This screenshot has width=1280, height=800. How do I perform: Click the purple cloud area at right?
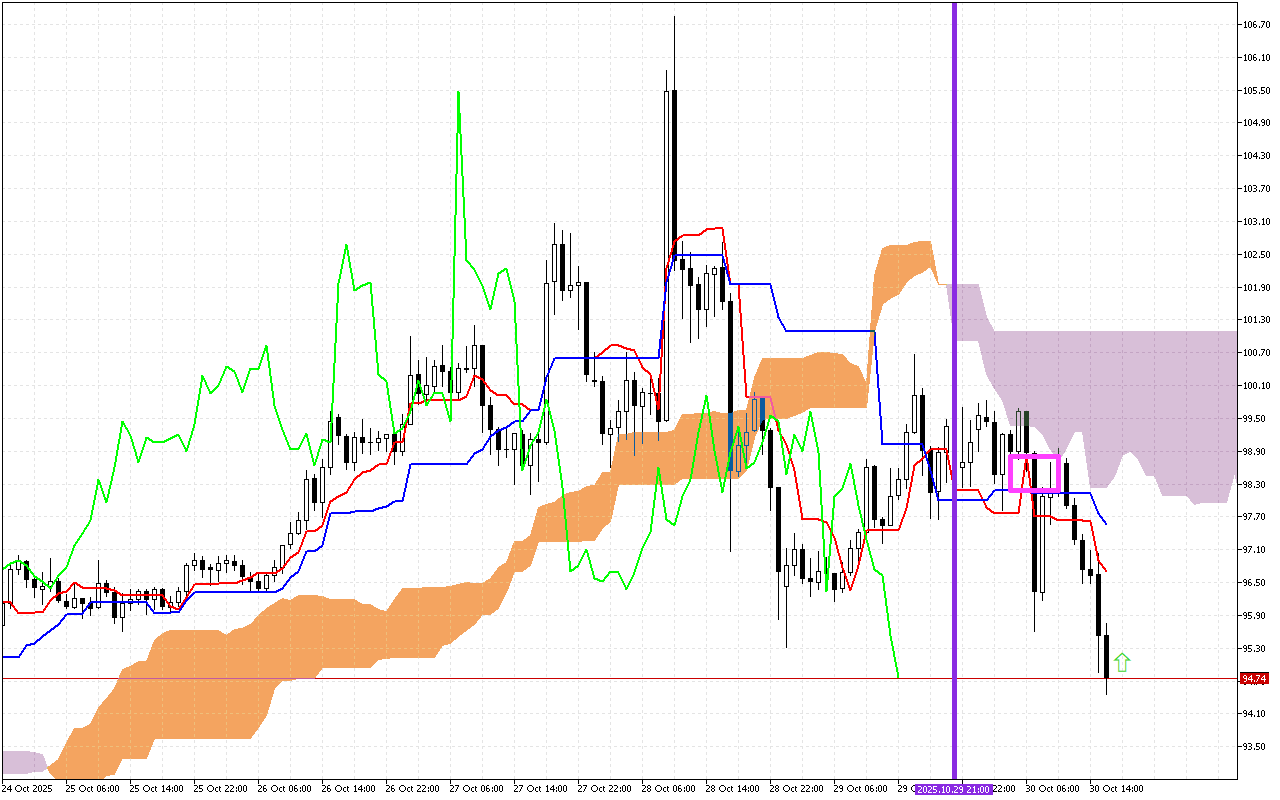[1150, 400]
